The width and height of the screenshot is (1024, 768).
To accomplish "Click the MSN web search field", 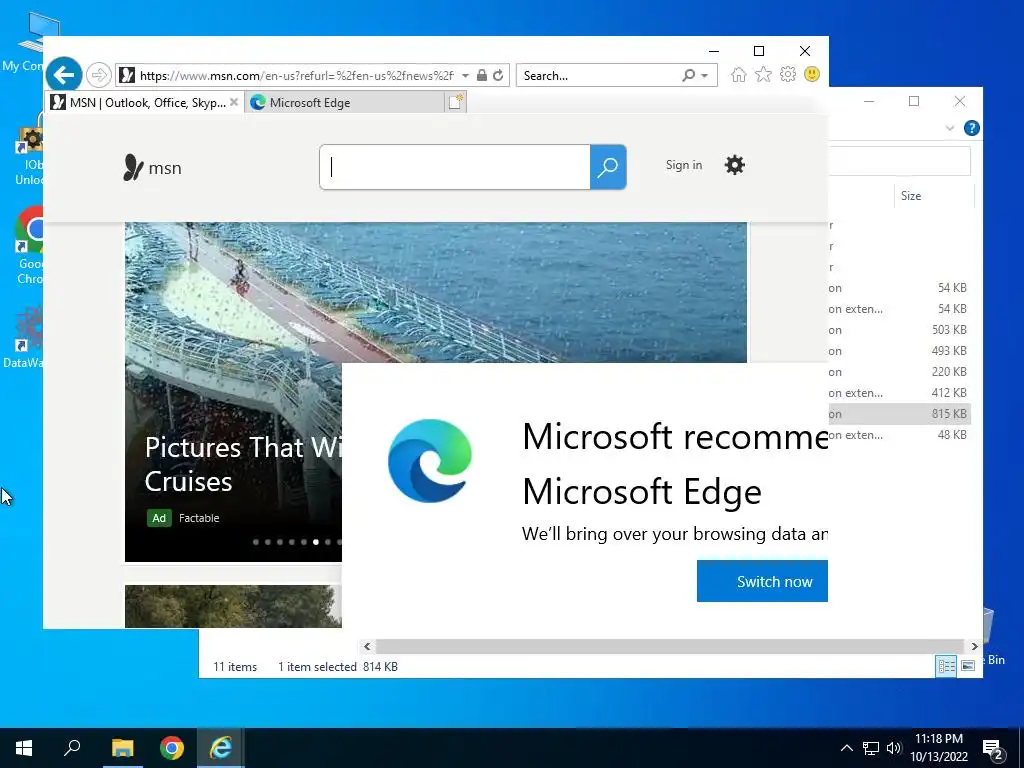I will (455, 167).
